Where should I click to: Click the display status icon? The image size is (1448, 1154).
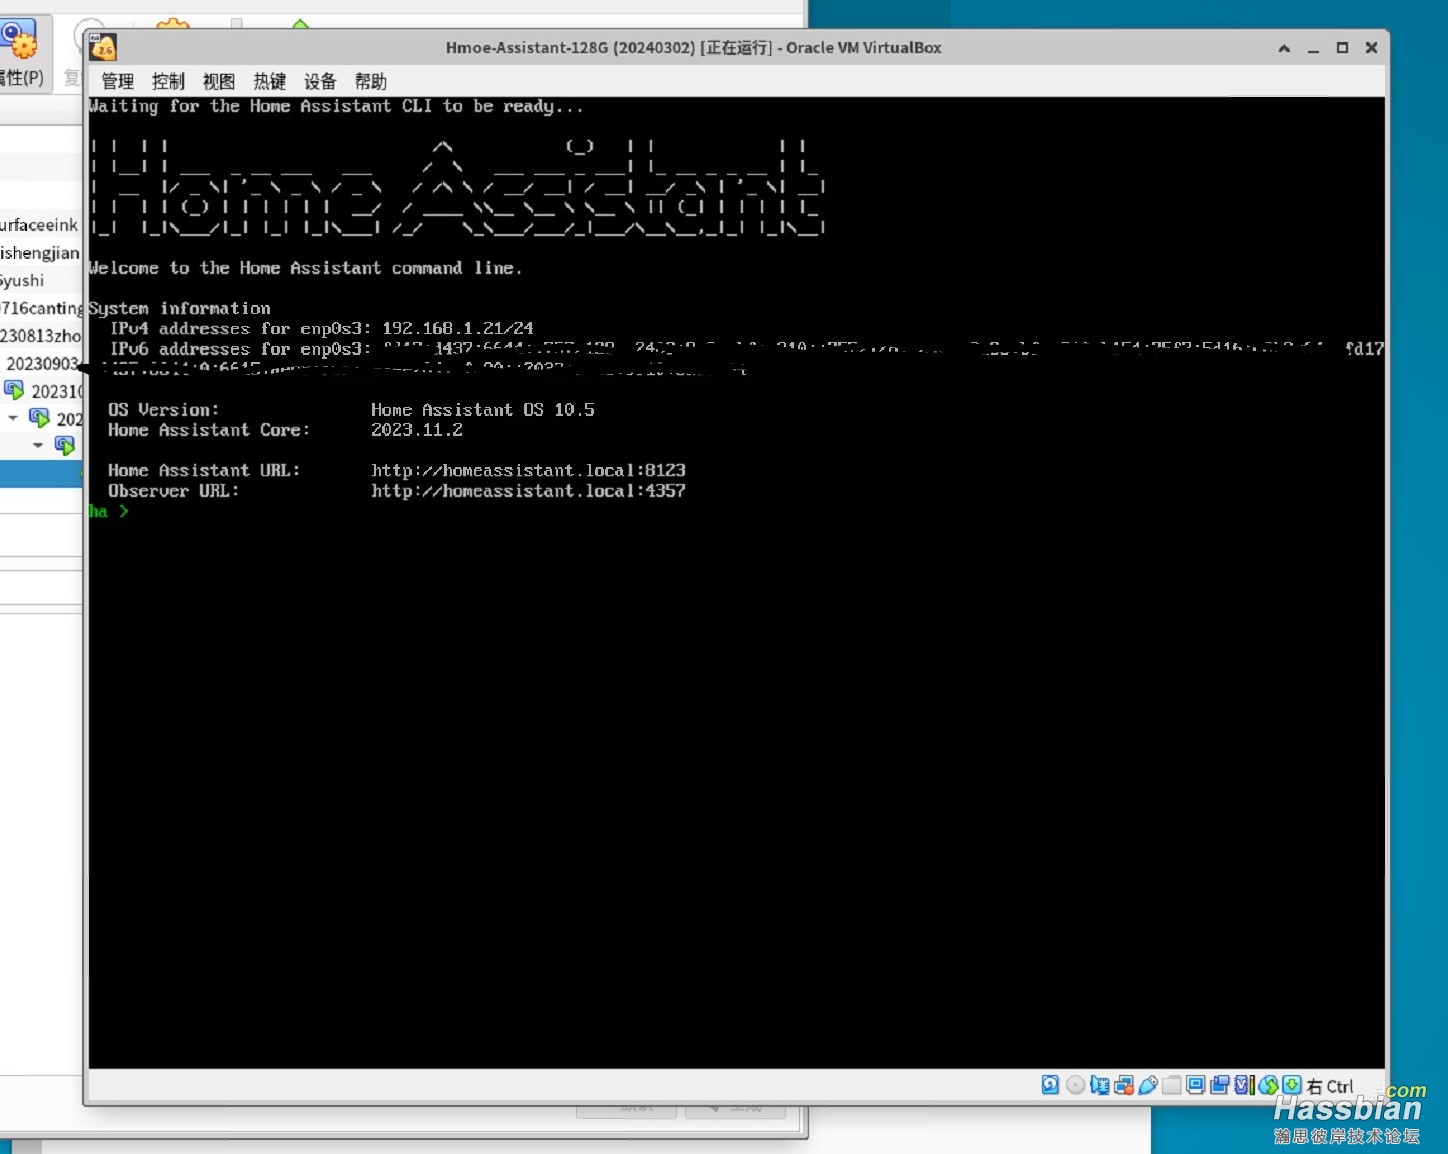[x=1196, y=1085]
